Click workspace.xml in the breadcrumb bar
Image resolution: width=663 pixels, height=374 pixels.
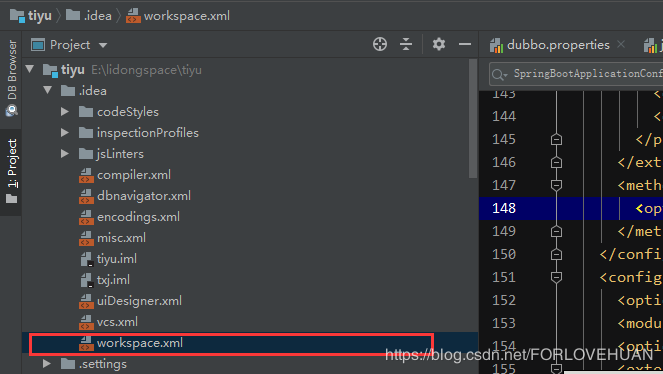point(178,16)
